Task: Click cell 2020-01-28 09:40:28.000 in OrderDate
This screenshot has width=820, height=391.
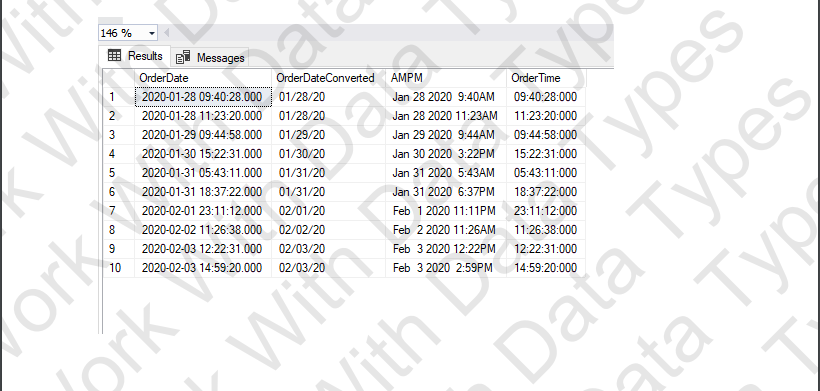Action: [x=203, y=97]
